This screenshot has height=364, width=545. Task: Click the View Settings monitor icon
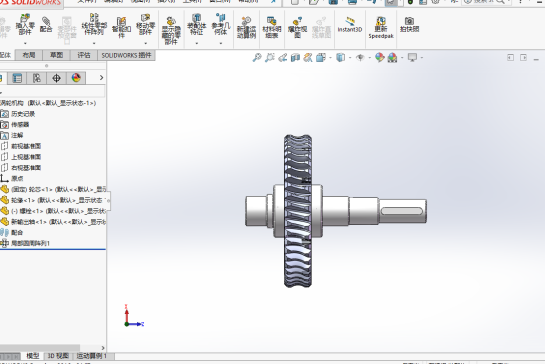(x=412, y=57)
